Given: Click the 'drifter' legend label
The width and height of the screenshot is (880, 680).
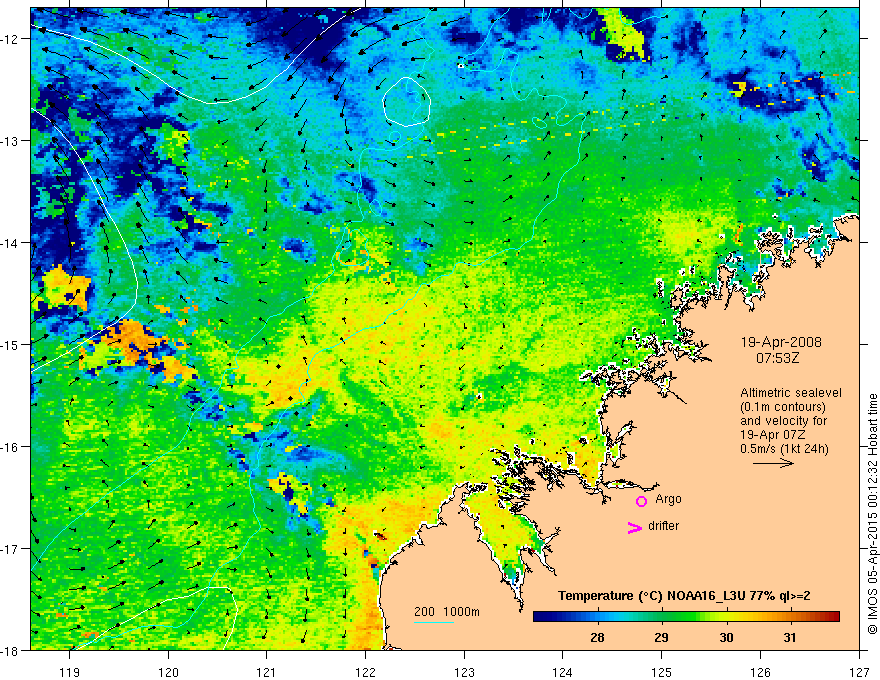Looking at the screenshot, I should tap(663, 526).
